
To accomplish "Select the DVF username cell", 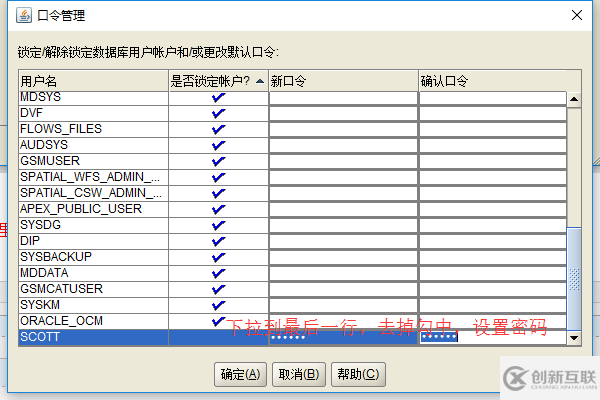I will point(93,113).
